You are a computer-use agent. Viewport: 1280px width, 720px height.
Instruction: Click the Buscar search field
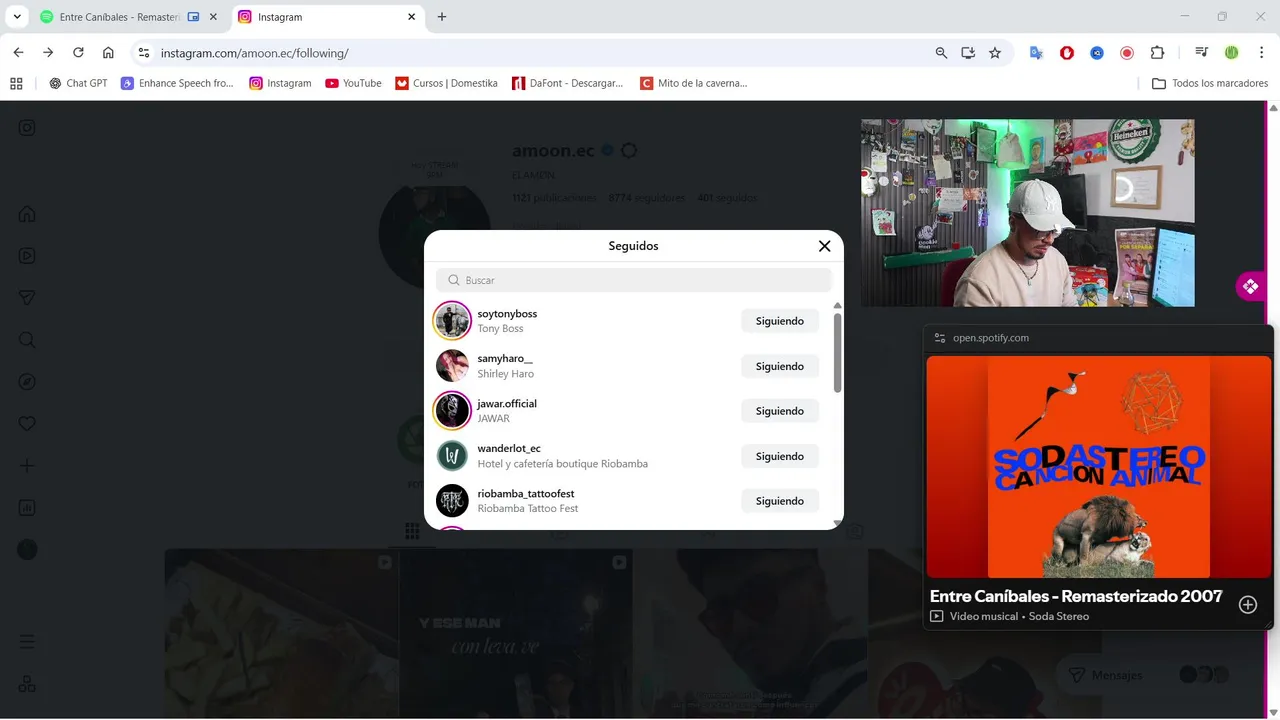634,280
